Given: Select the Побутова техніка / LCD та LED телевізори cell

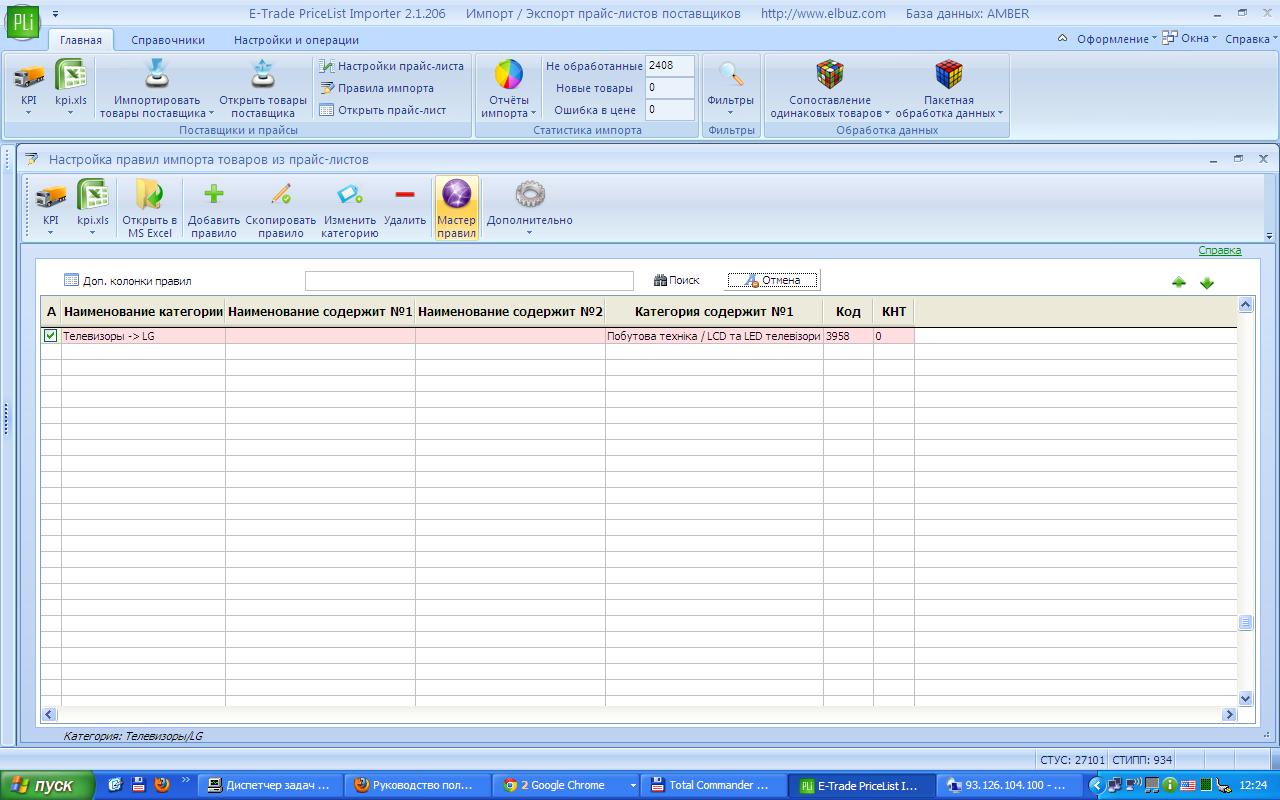Looking at the screenshot, I should pyautogui.click(x=714, y=336).
